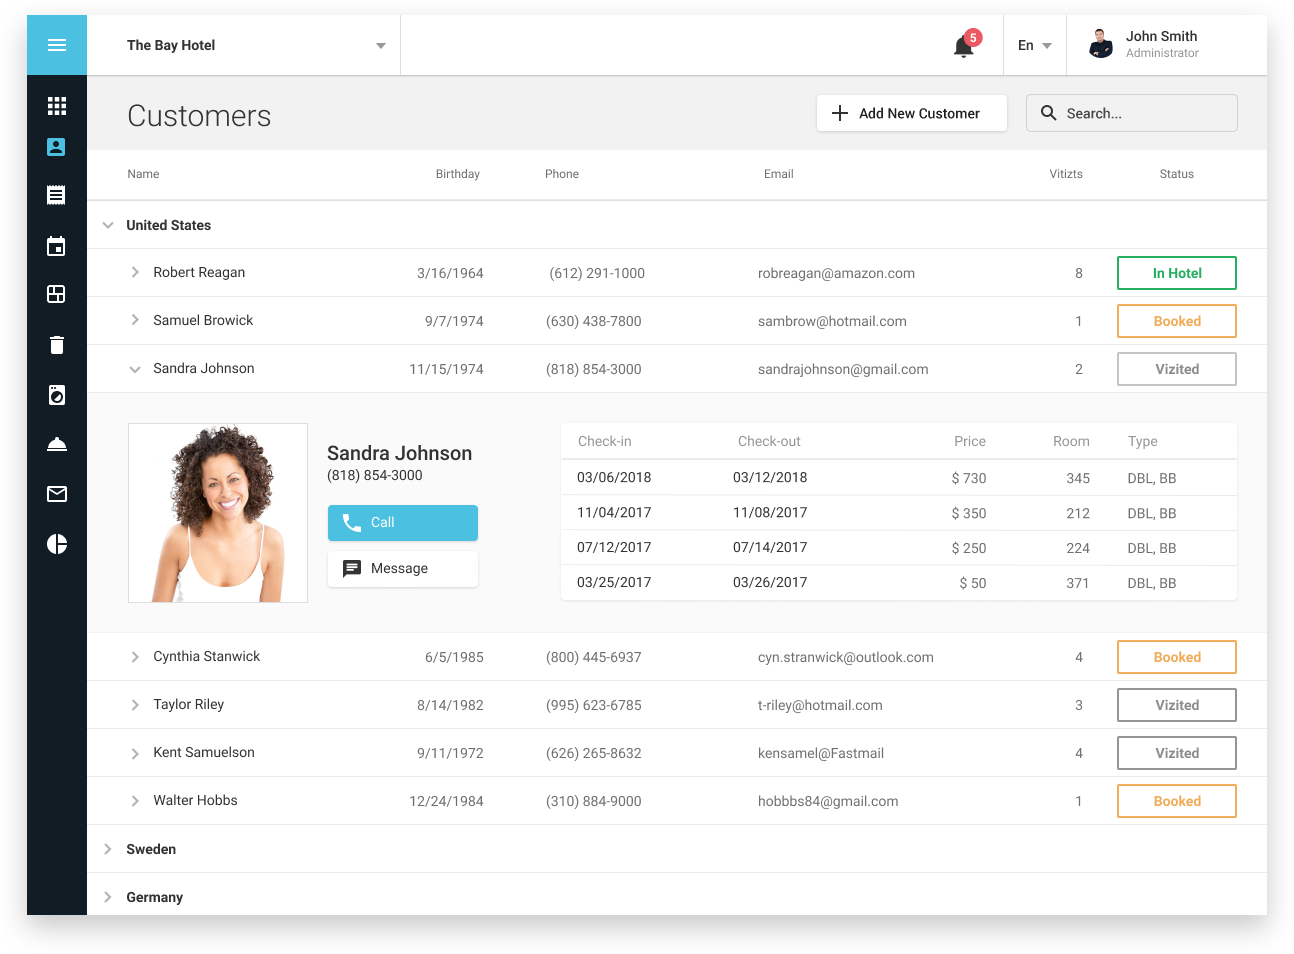Open the rooms layout icon in sidebar
Viewport: 1294px width, 954px height.
pyautogui.click(x=57, y=294)
